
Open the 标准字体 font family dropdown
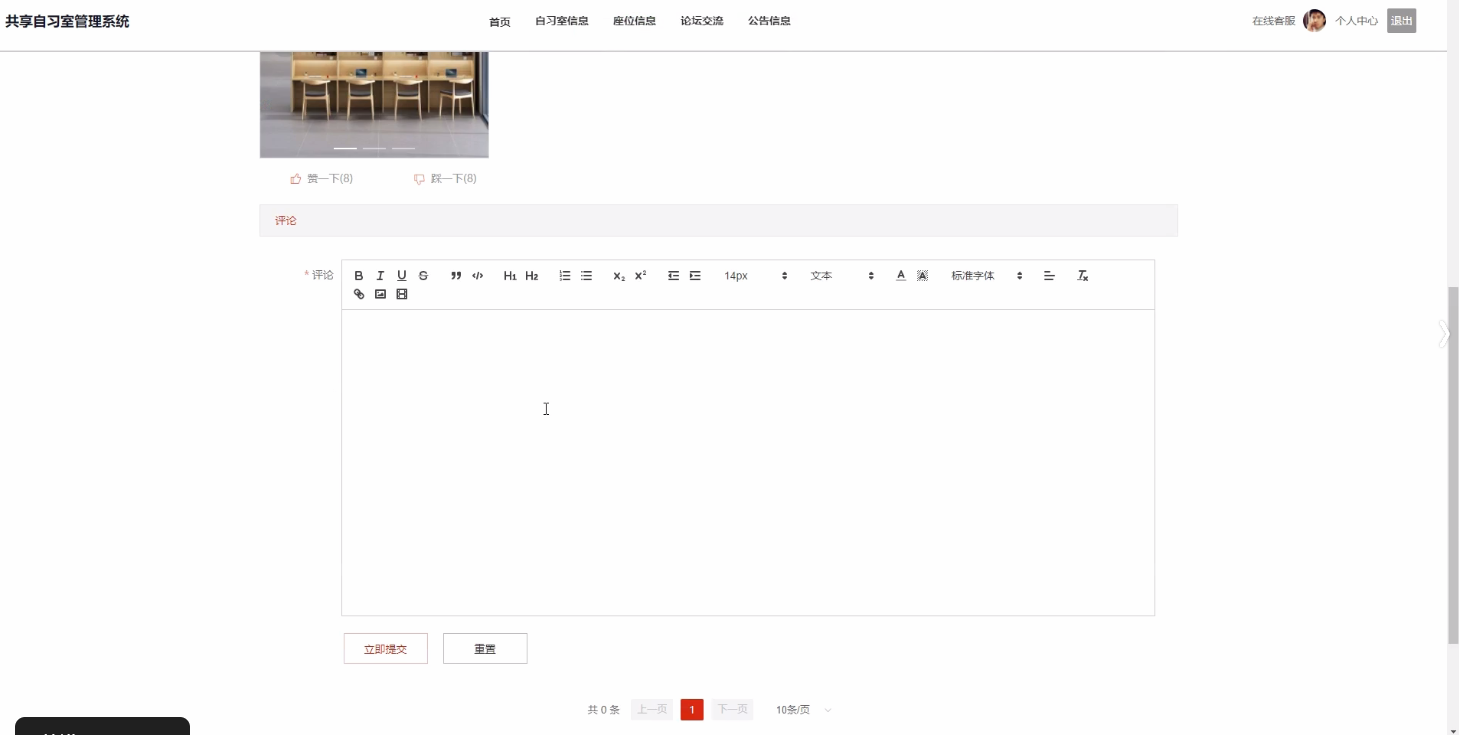tap(987, 276)
